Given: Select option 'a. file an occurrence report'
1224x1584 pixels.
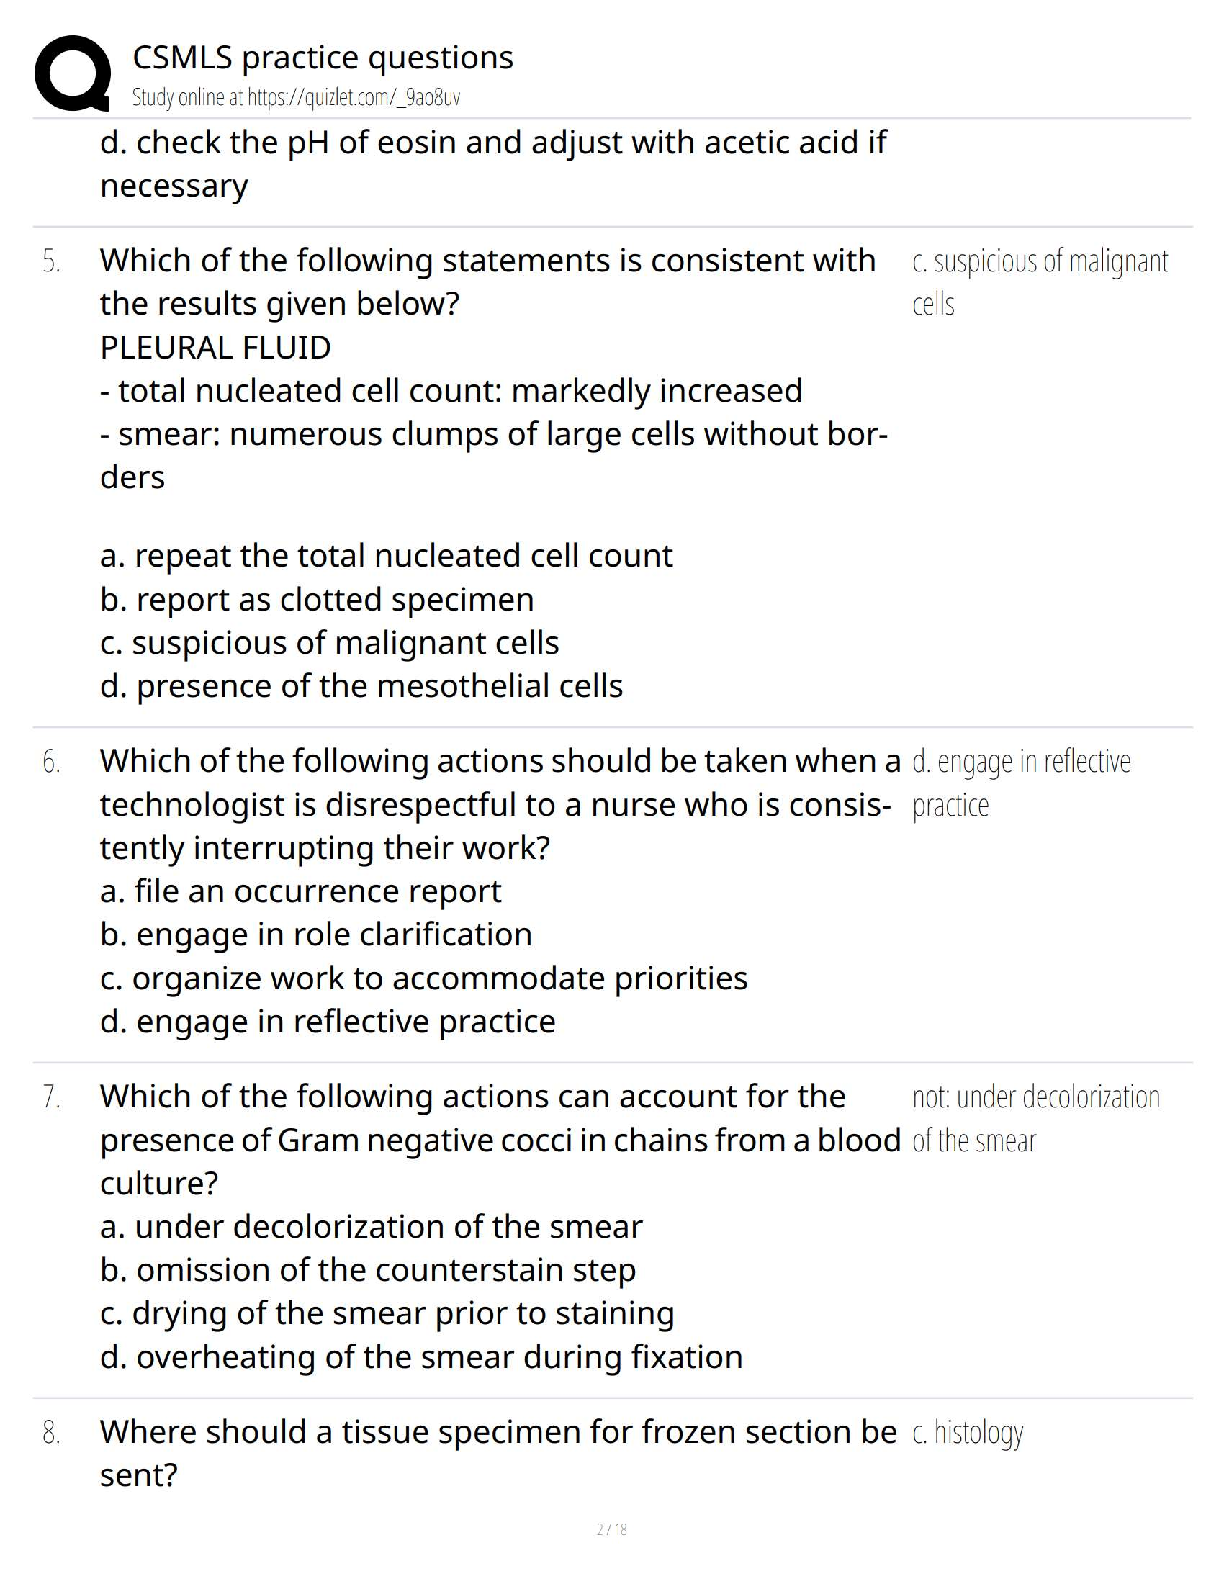Looking at the screenshot, I should pyautogui.click(x=300, y=891).
